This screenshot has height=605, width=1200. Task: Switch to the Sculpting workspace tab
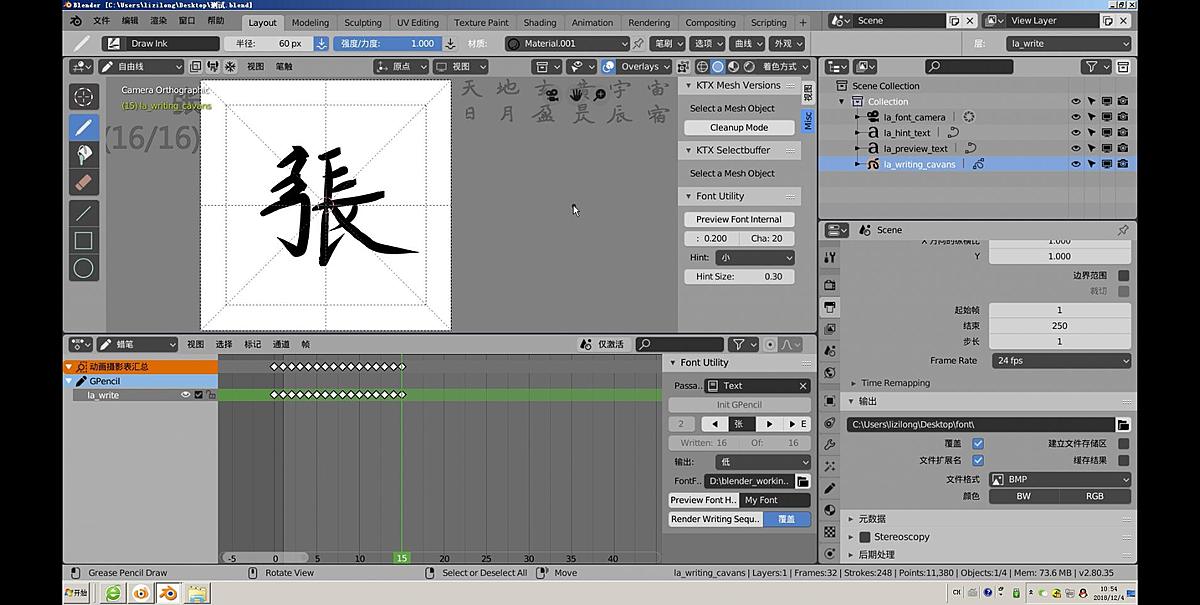tap(362, 22)
